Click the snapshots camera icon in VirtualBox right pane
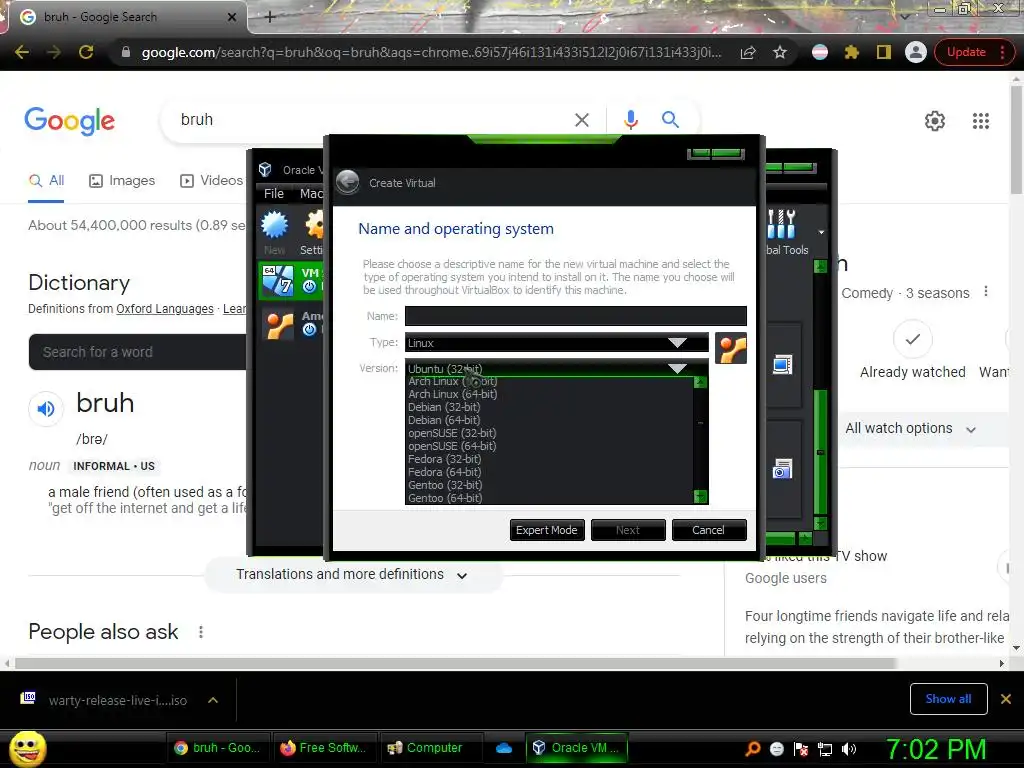Screen dimensions: 1024x768 click(782, 468)
